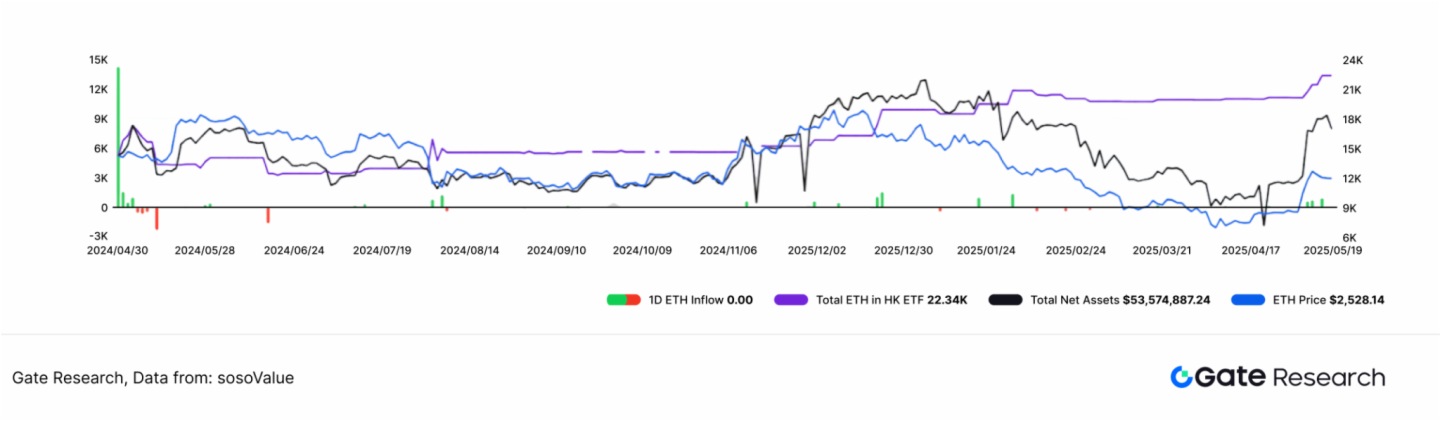Toggle the Total Net Assets legend label
This screenshot has height=421, width=1440.
tap(1074, 299)
